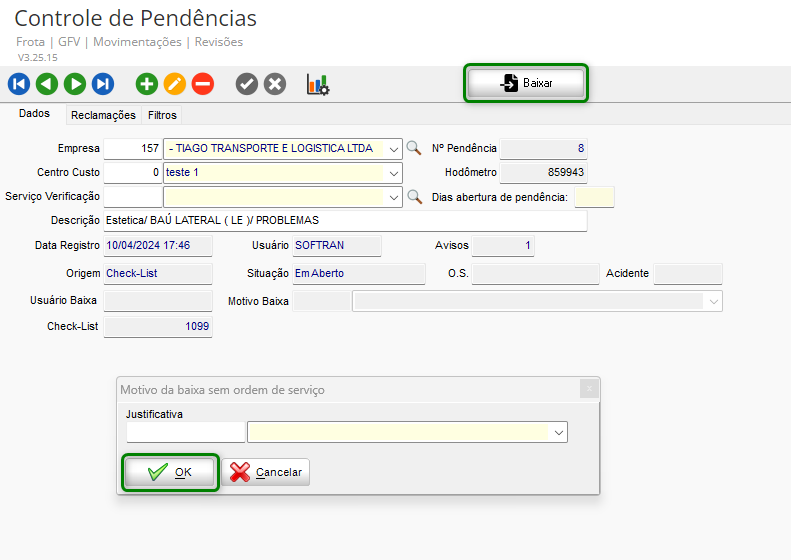The image size is (791, 560).
Task: Search Serviço Verificação with the magnifier icon
Action: (x=414, y=196)
